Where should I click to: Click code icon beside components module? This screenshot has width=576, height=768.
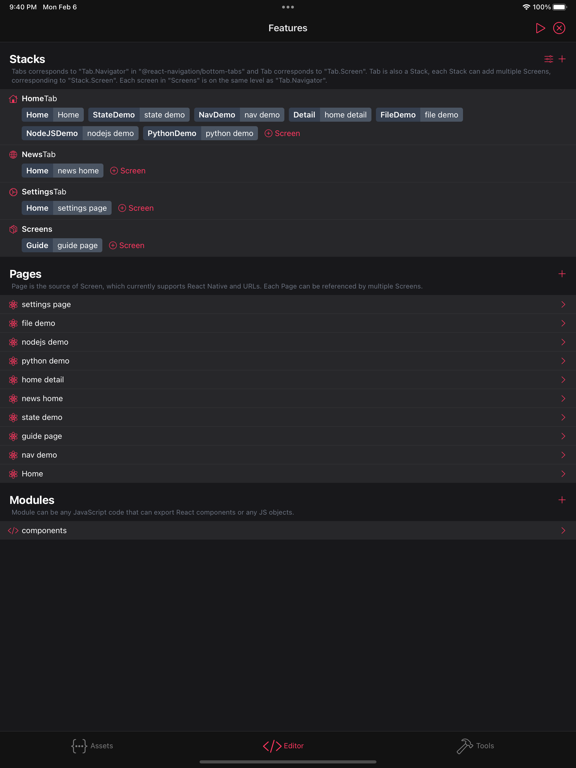coord(13,531)
